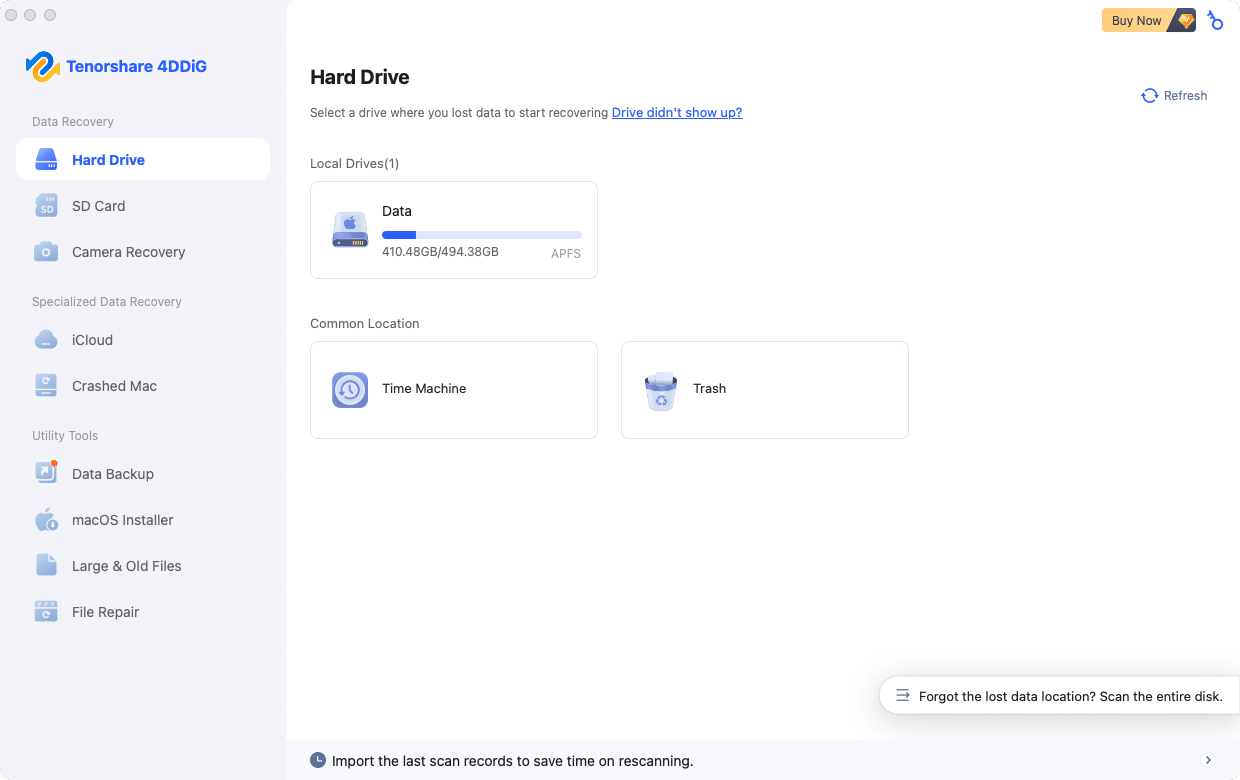This screenshot has width=1240, height=780.
Task: Select the SD Card icon in sidebar
Action: click(47, 206)
